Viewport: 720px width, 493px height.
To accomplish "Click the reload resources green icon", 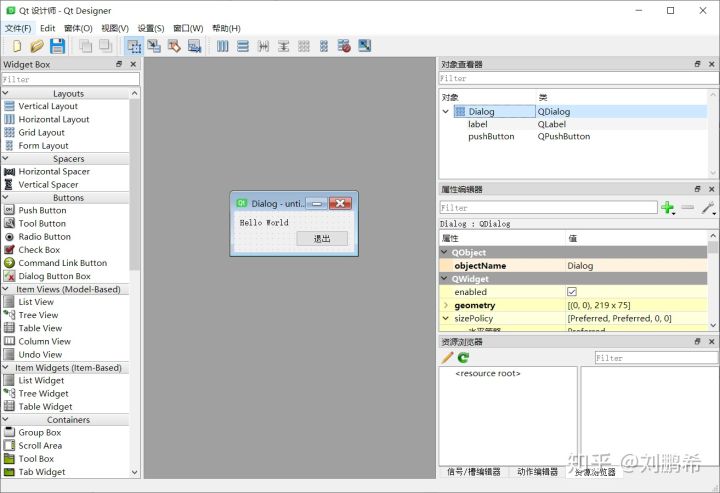I will [x=464, y=358].
